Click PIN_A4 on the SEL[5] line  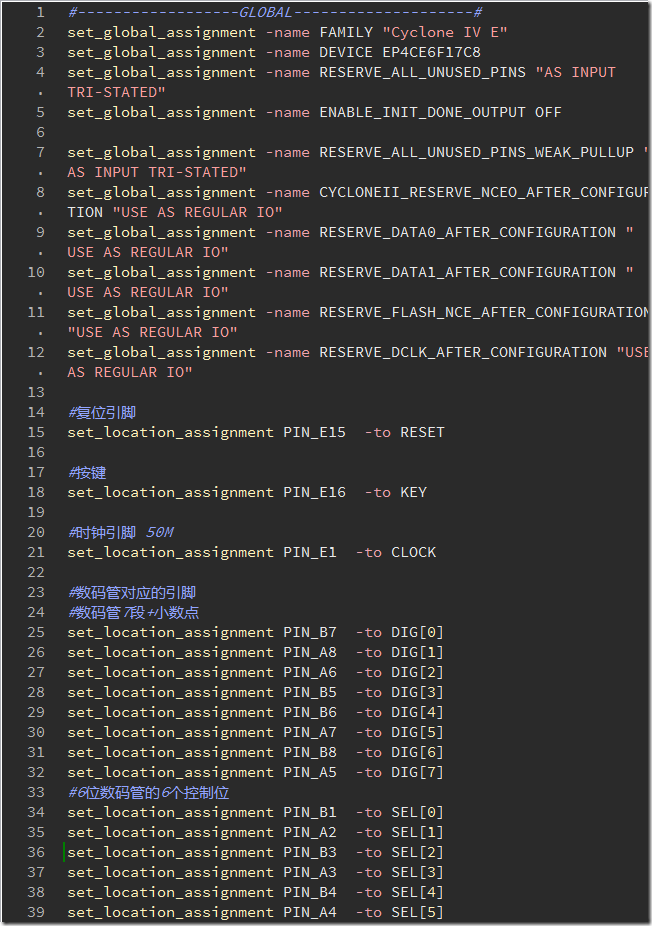[309, 913]
